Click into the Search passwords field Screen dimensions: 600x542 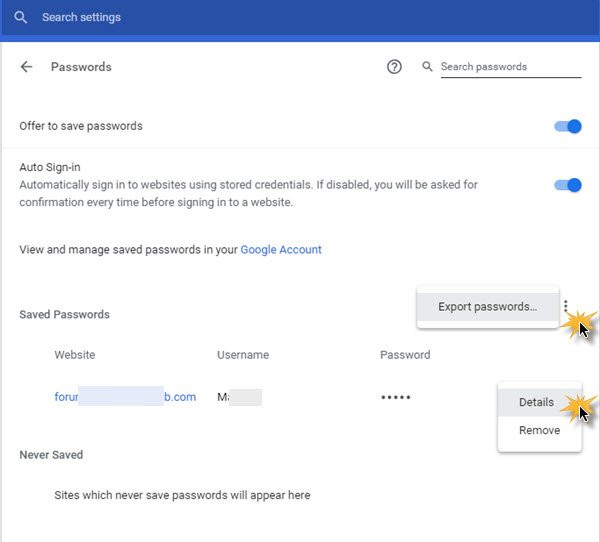click(x=510, y=67)
